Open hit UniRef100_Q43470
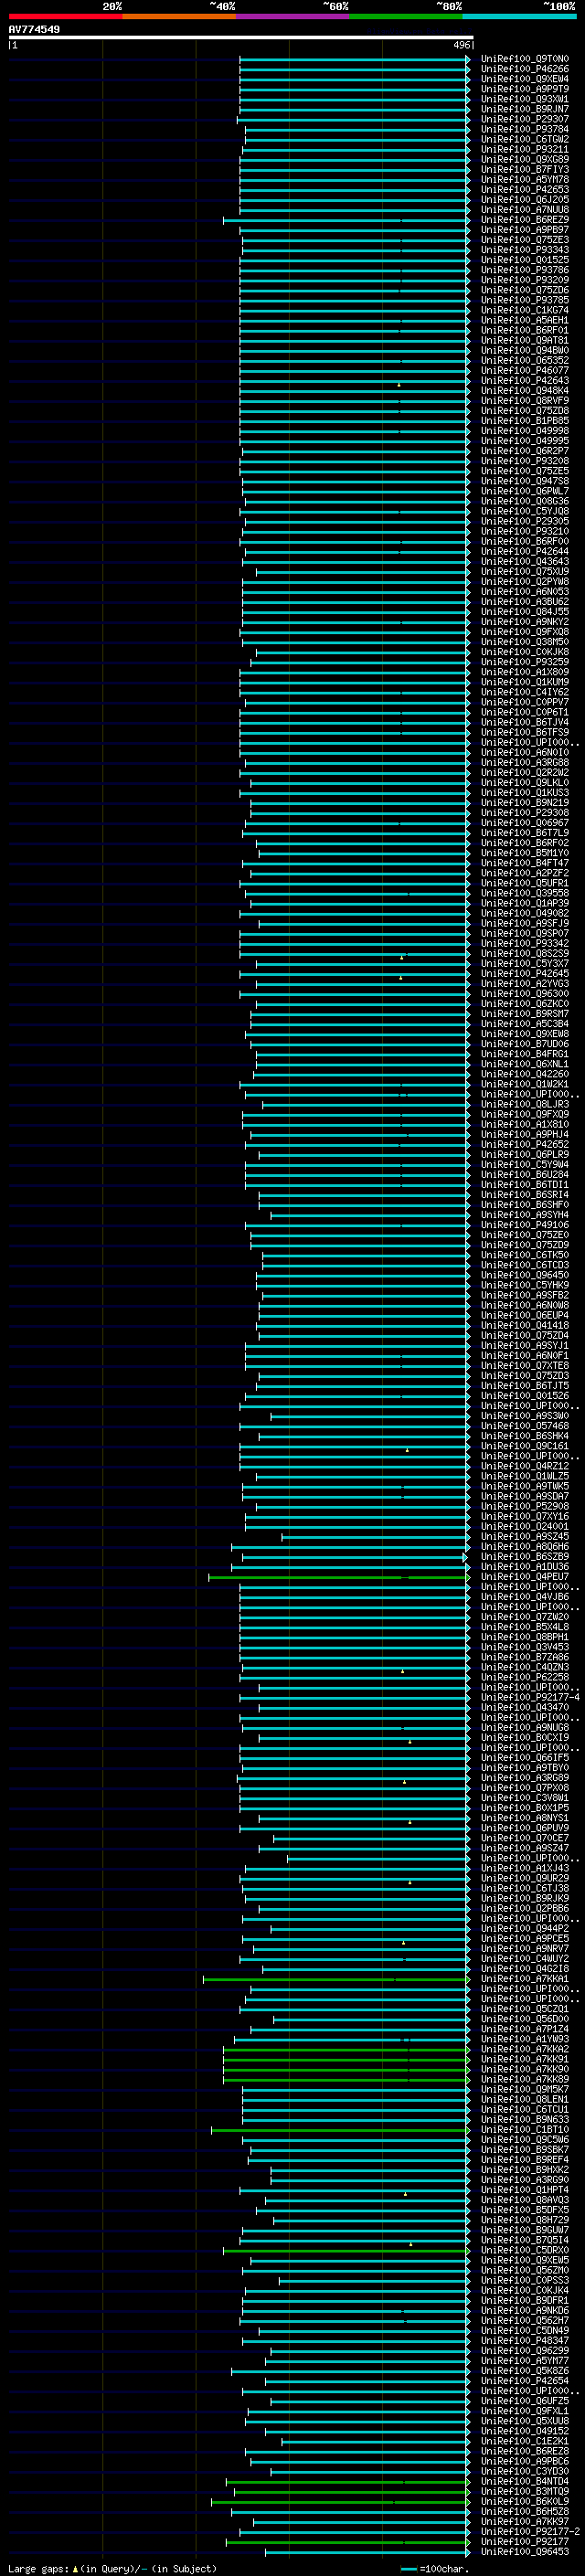This screenshot has height=2576, width=585. (524, 1707)
